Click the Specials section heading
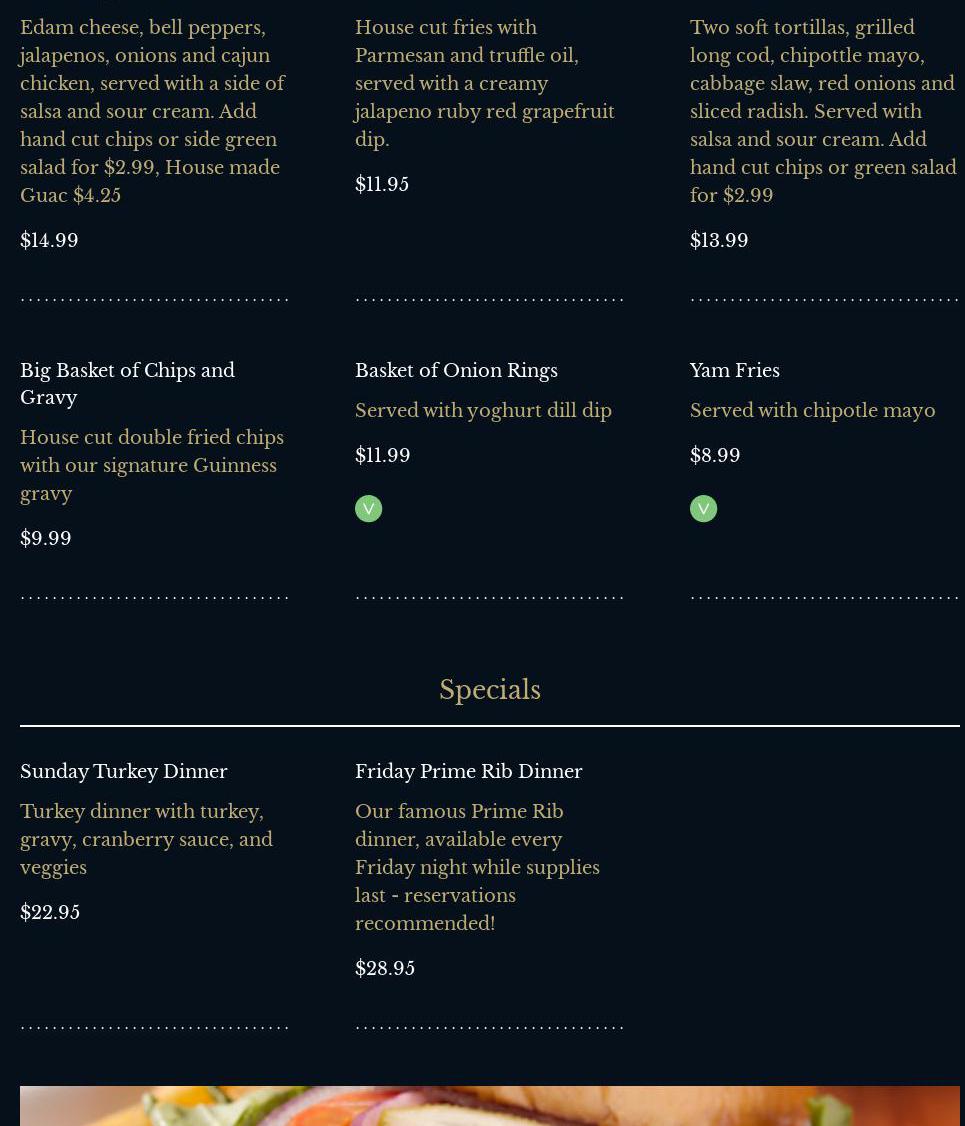Image resolution: width=965 pixels, height=1126 pixels. (x=489, y=690)
